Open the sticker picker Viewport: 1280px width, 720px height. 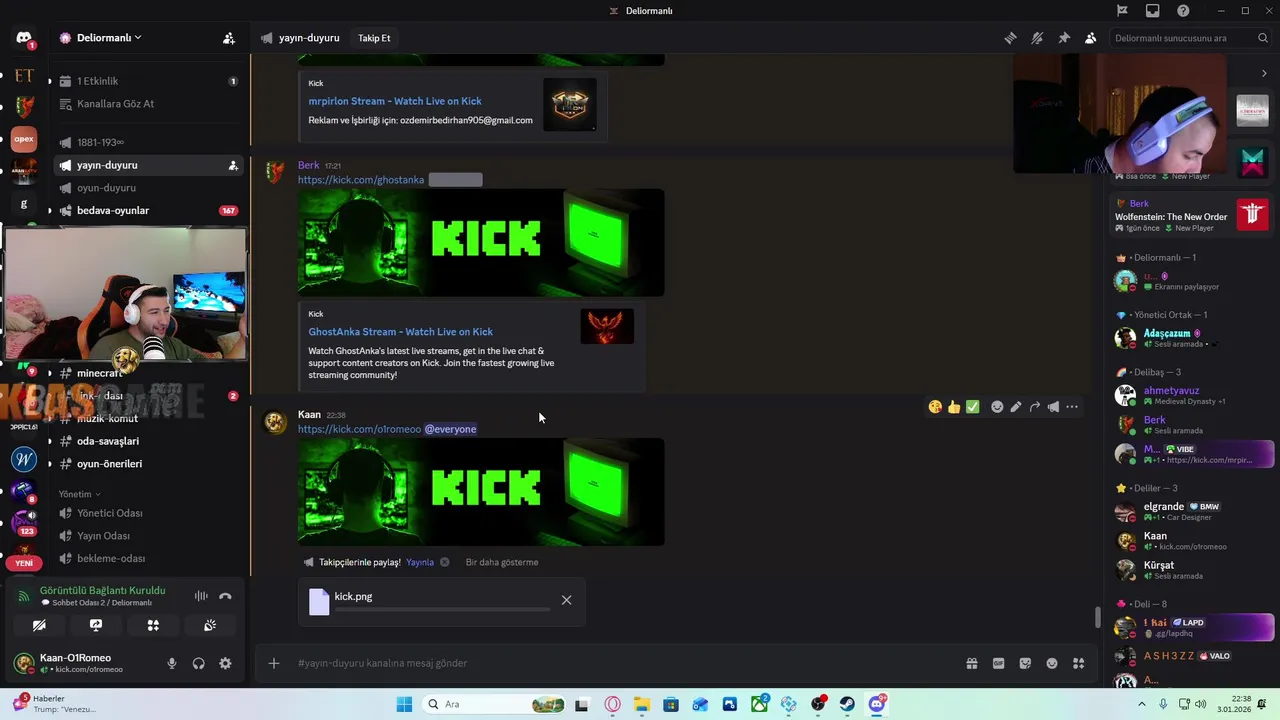[1025, 663]
